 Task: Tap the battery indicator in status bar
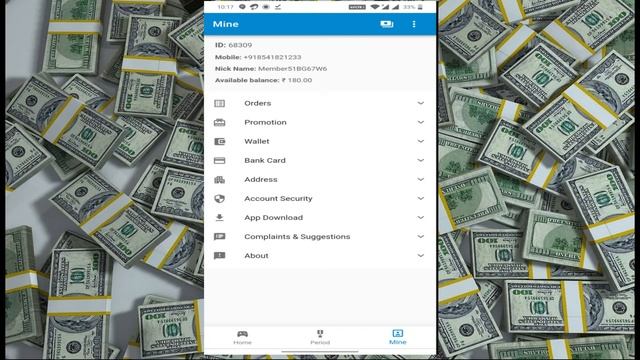(x=420, y=7)
